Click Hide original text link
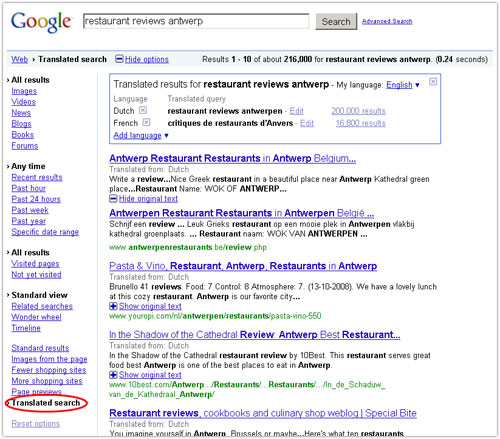Image resolution: width=500 pixels, height=439 pixels. (148, 199)
